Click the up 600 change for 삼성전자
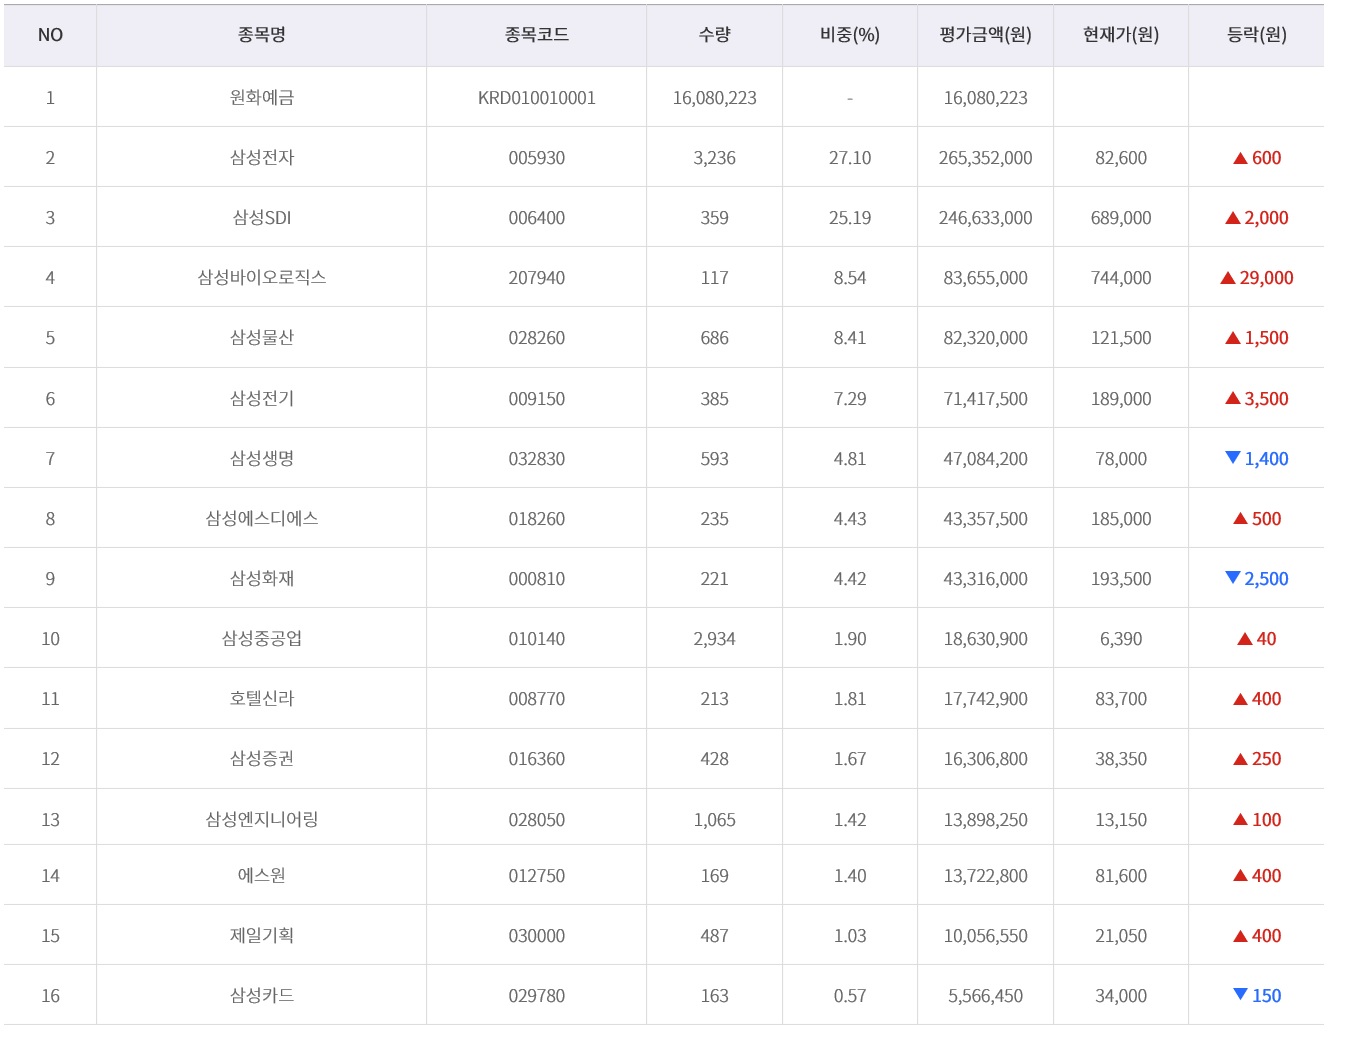This screenshot has width=1353, height=1037. (x=1257, y=158)
